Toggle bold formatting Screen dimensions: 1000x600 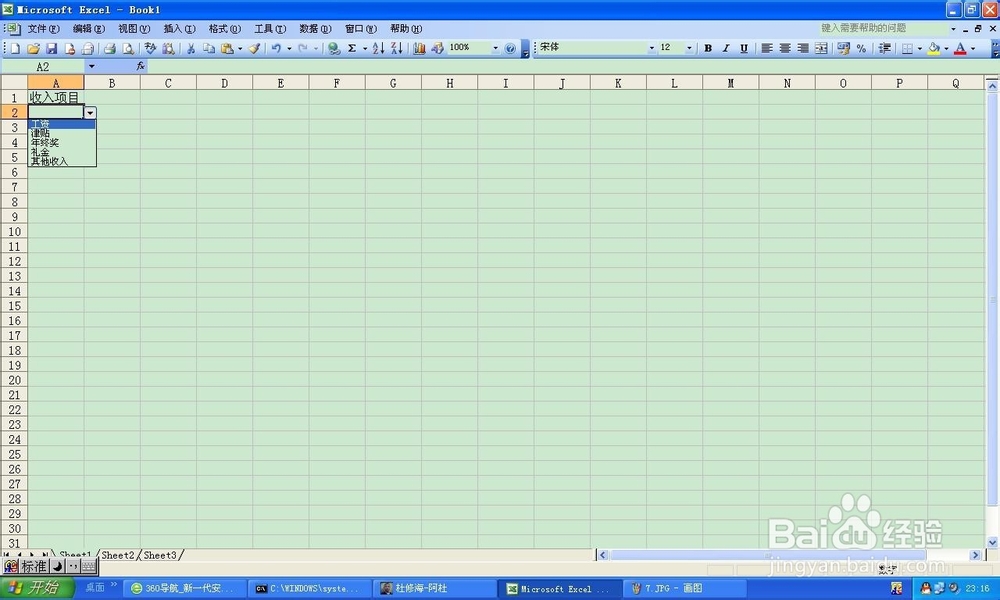coord(708,48)
